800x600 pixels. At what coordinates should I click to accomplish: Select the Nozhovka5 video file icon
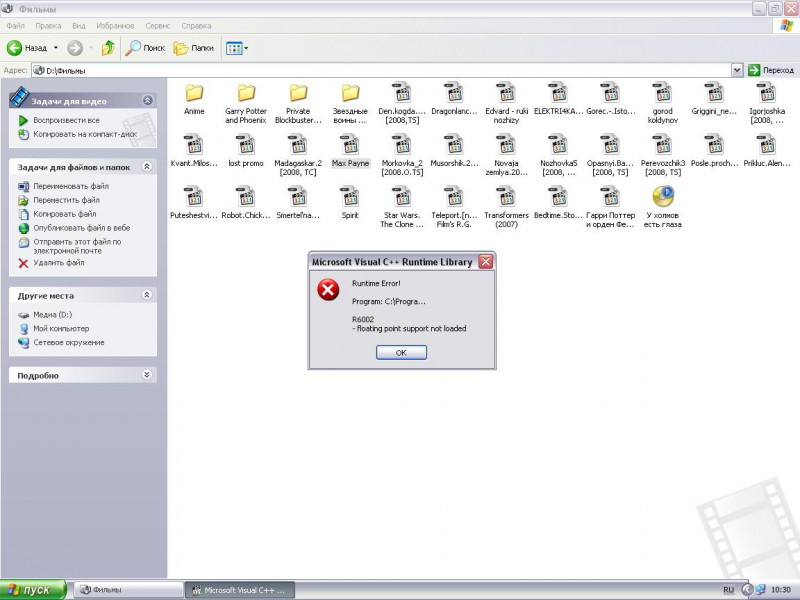tap(558, 144)
